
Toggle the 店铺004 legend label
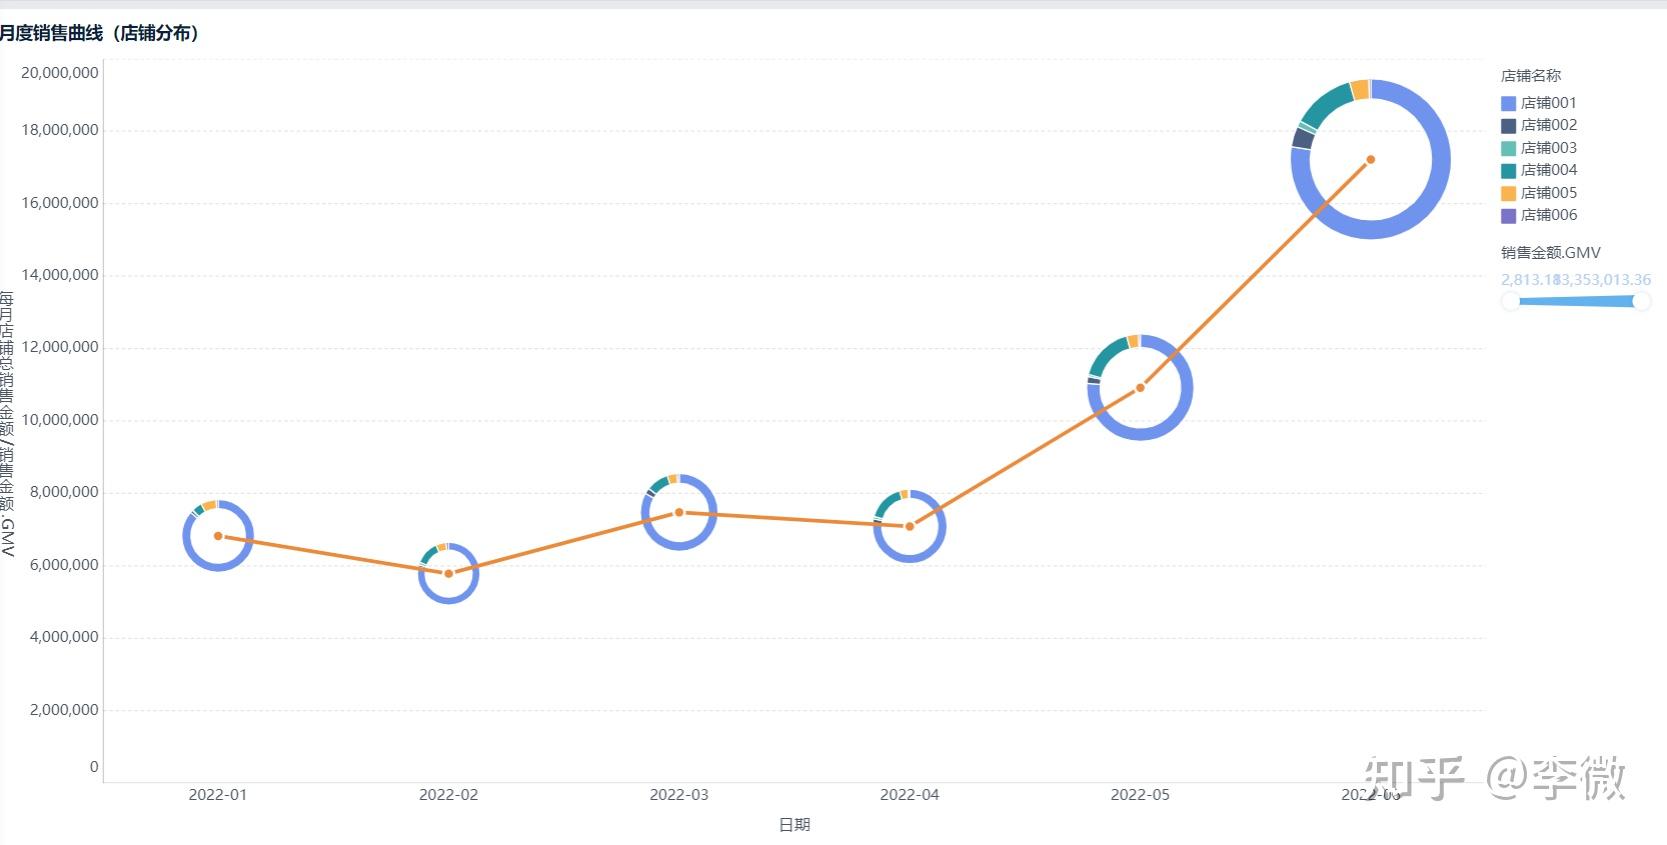pos(1548,170)
